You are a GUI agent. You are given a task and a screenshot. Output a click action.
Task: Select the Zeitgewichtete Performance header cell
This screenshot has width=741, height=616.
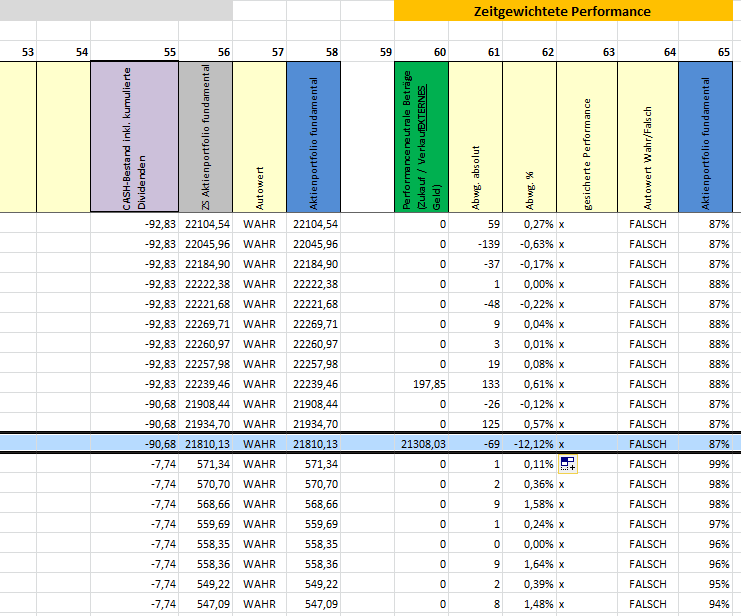[x=563, y=11]
